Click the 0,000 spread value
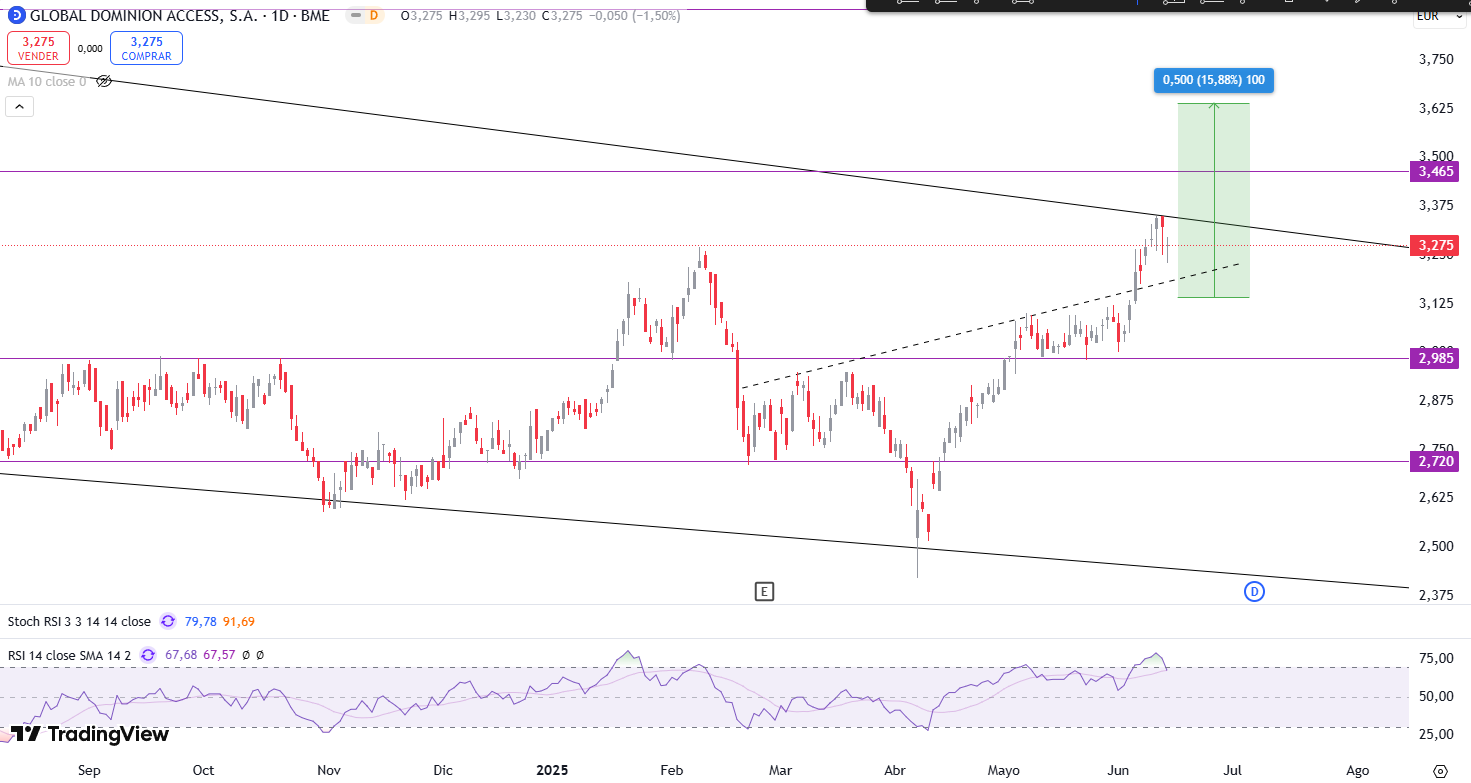The image size is (1471, 783). (90, 48)
